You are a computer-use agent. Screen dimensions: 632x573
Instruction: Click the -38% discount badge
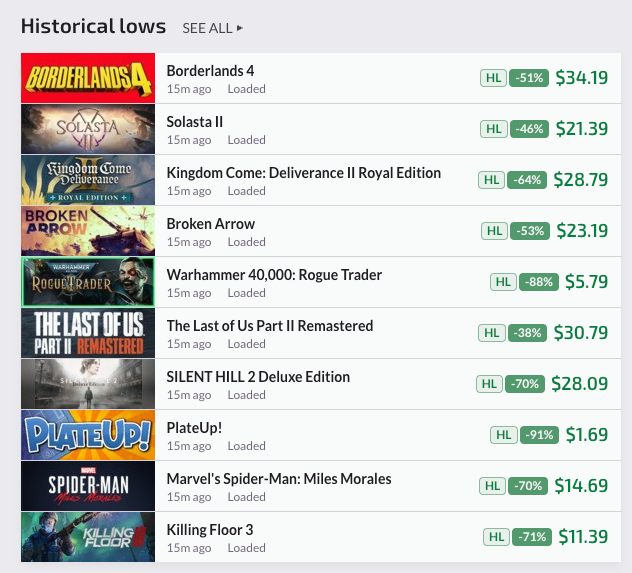point(527,333)
